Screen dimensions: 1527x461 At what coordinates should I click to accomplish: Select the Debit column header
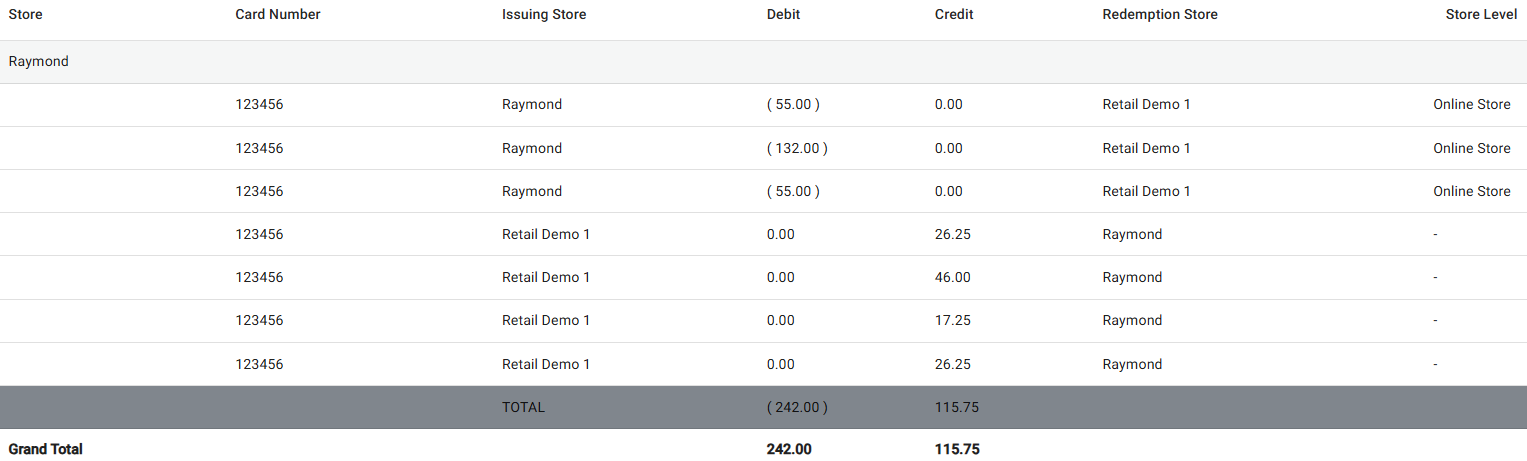[x=783, y=15]
